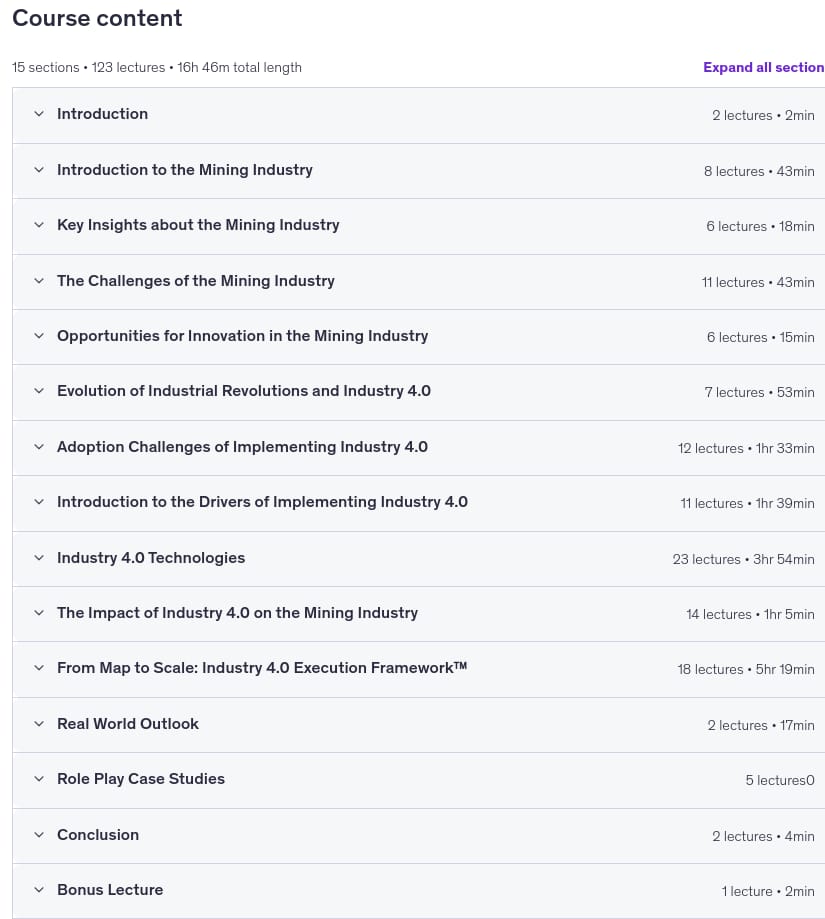
Task: Click the "7 lectures • 53min" text
Action: coord(759,392)
